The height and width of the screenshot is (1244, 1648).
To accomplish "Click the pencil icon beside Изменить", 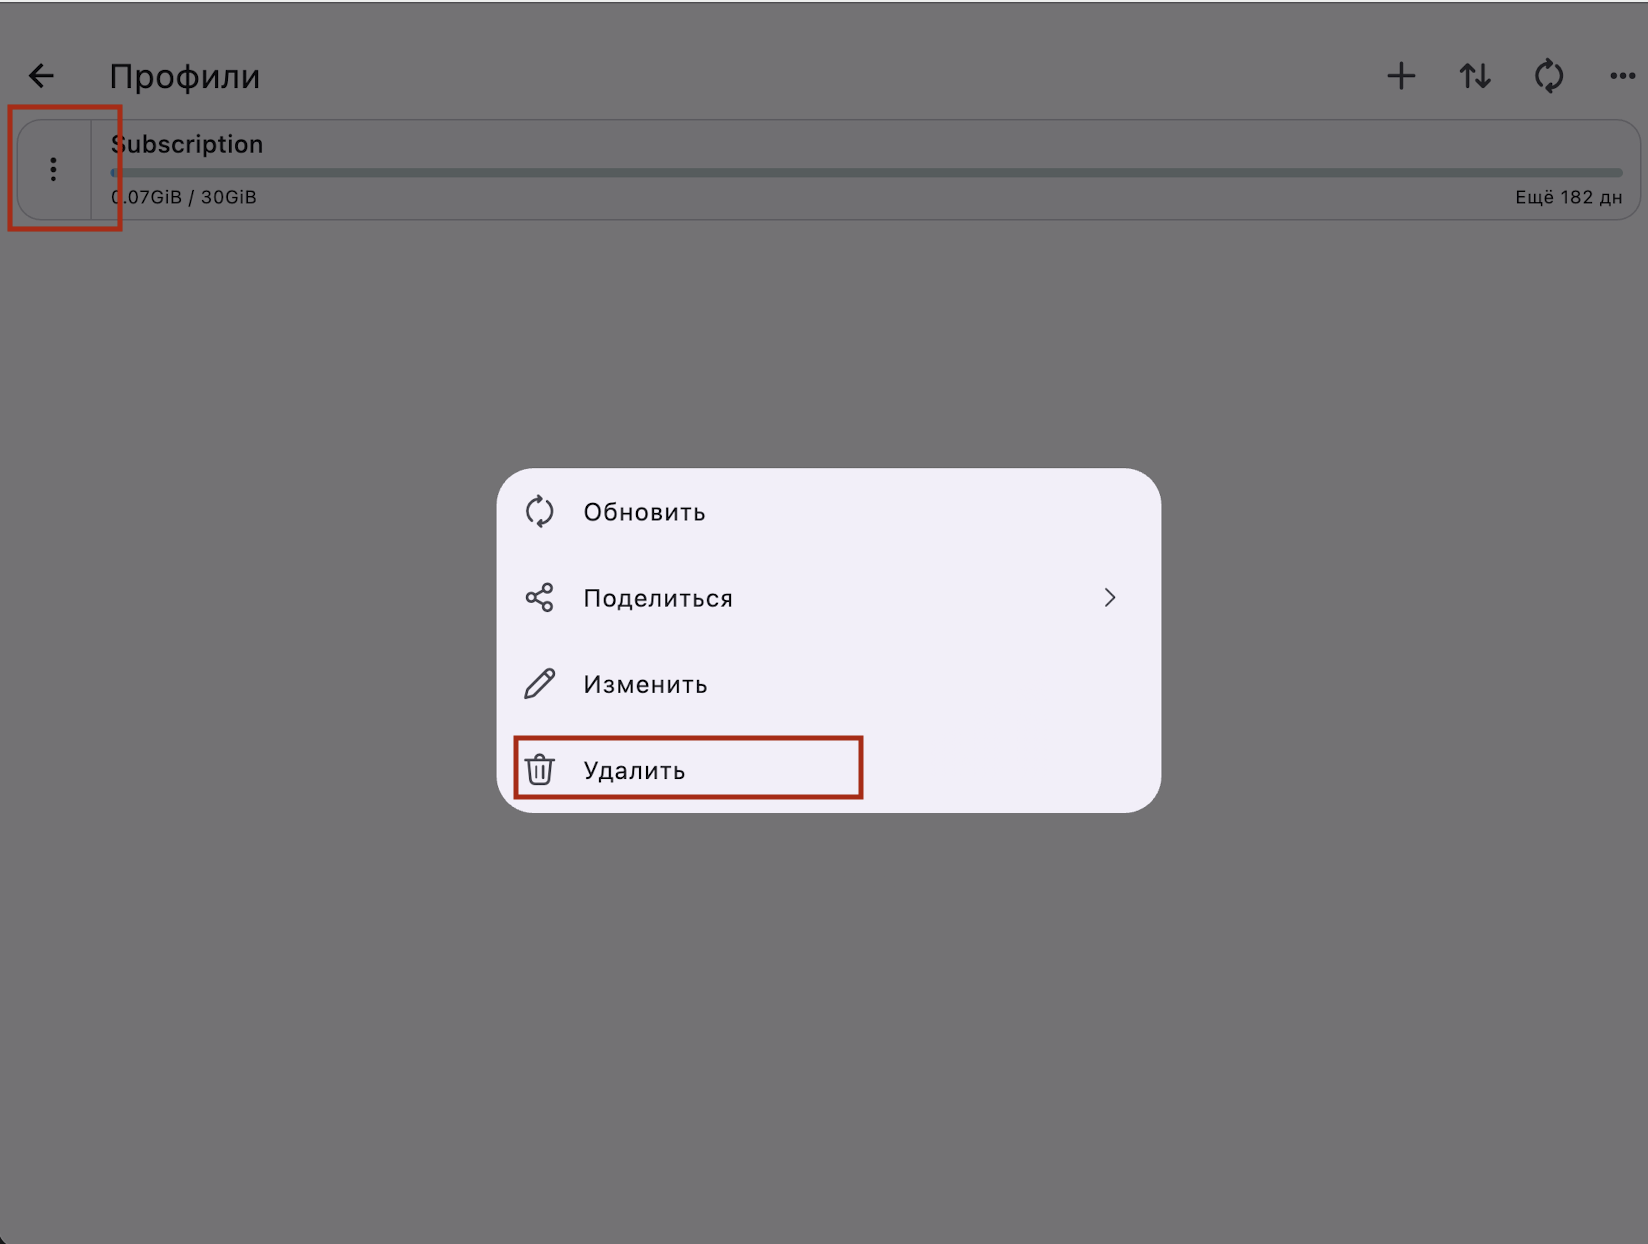I will [540, 684].
